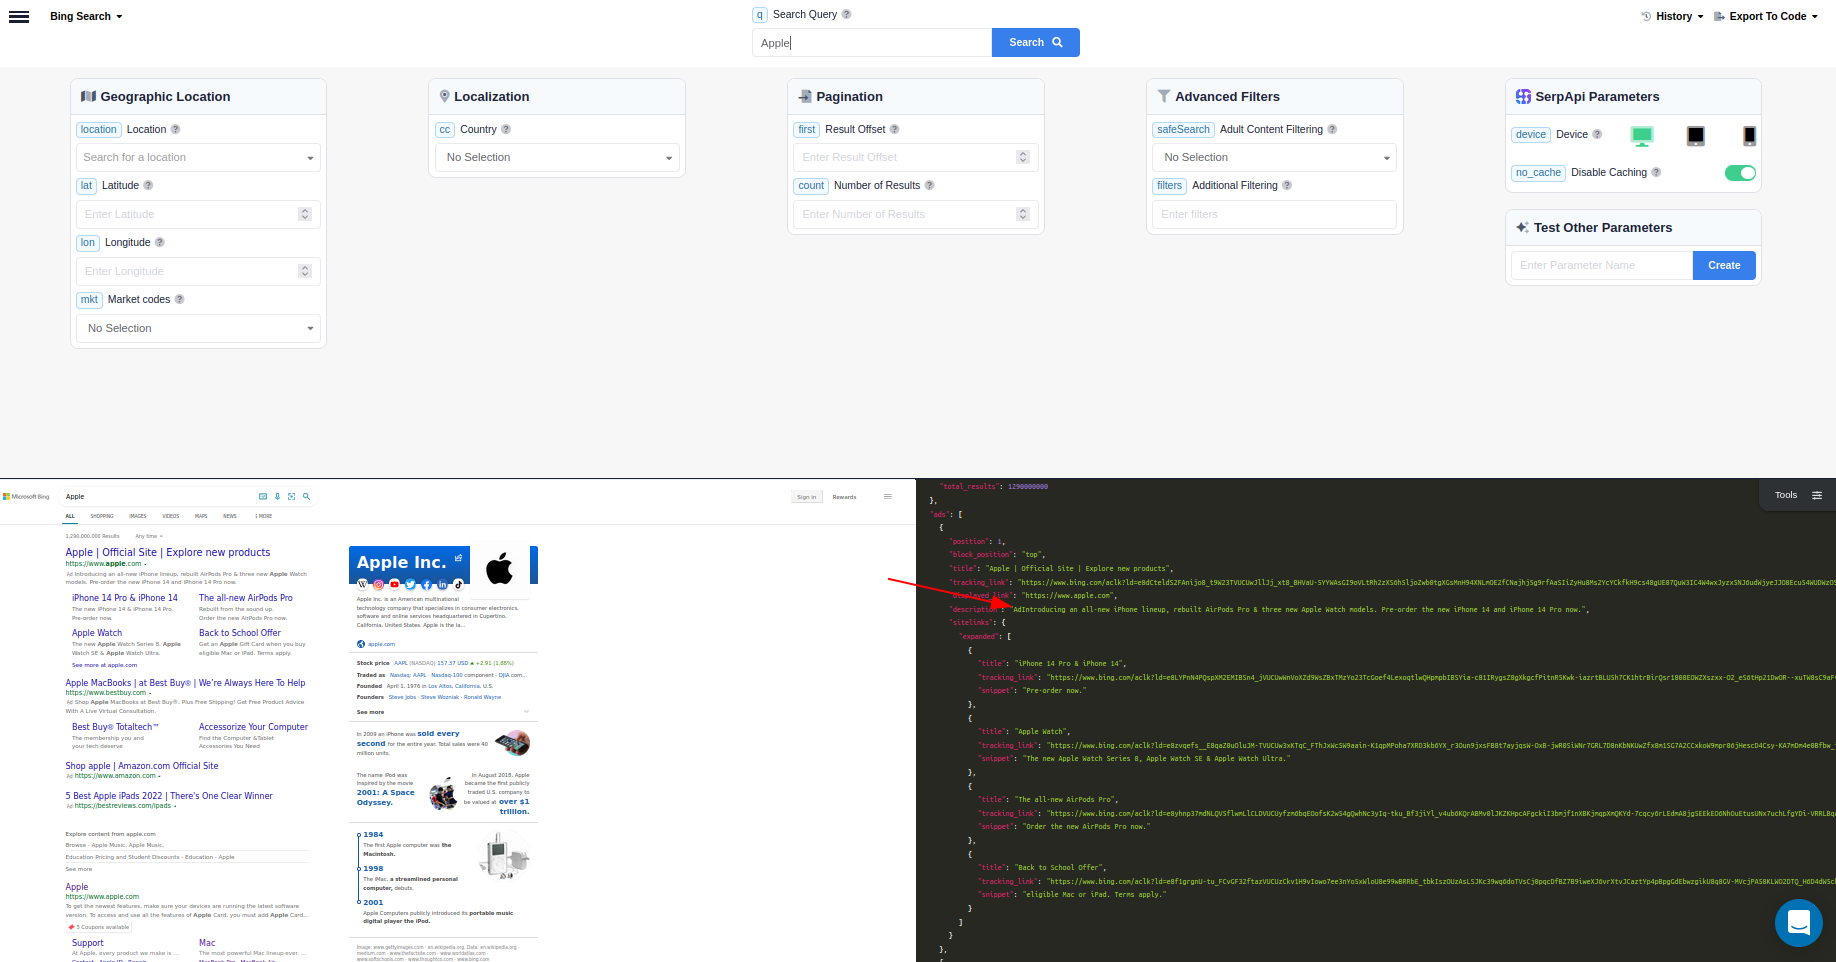The width and height of the screenshot is (1836, 962).
Task: Open the Market codes dropdown
Action: [197, 328]
